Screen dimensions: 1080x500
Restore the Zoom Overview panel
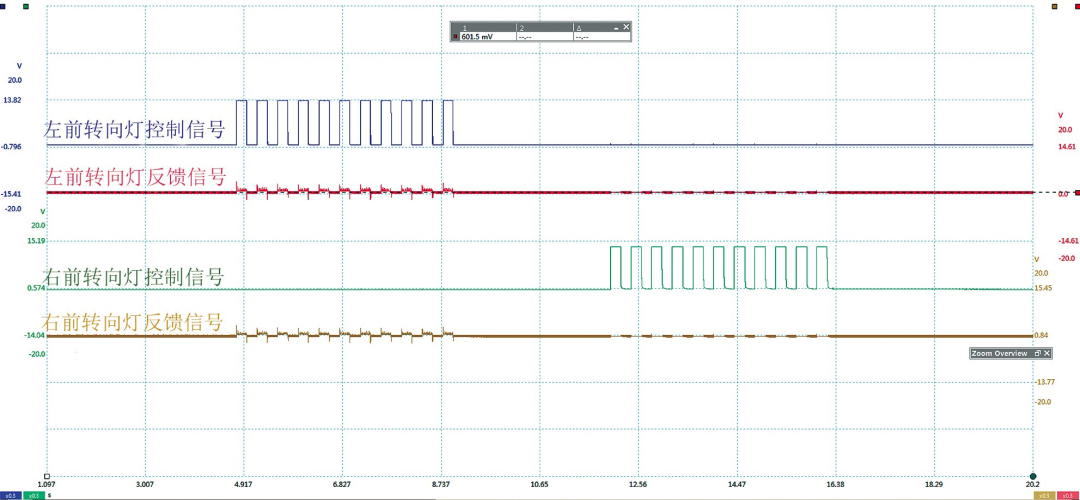click(1037, 353)
